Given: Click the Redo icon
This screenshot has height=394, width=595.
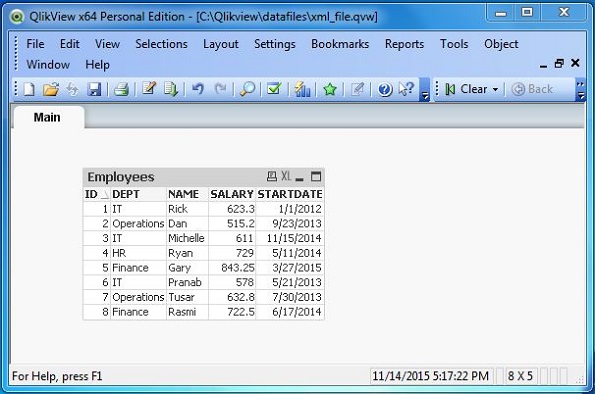Looking at the screenshot, I should tap(220, 89).
